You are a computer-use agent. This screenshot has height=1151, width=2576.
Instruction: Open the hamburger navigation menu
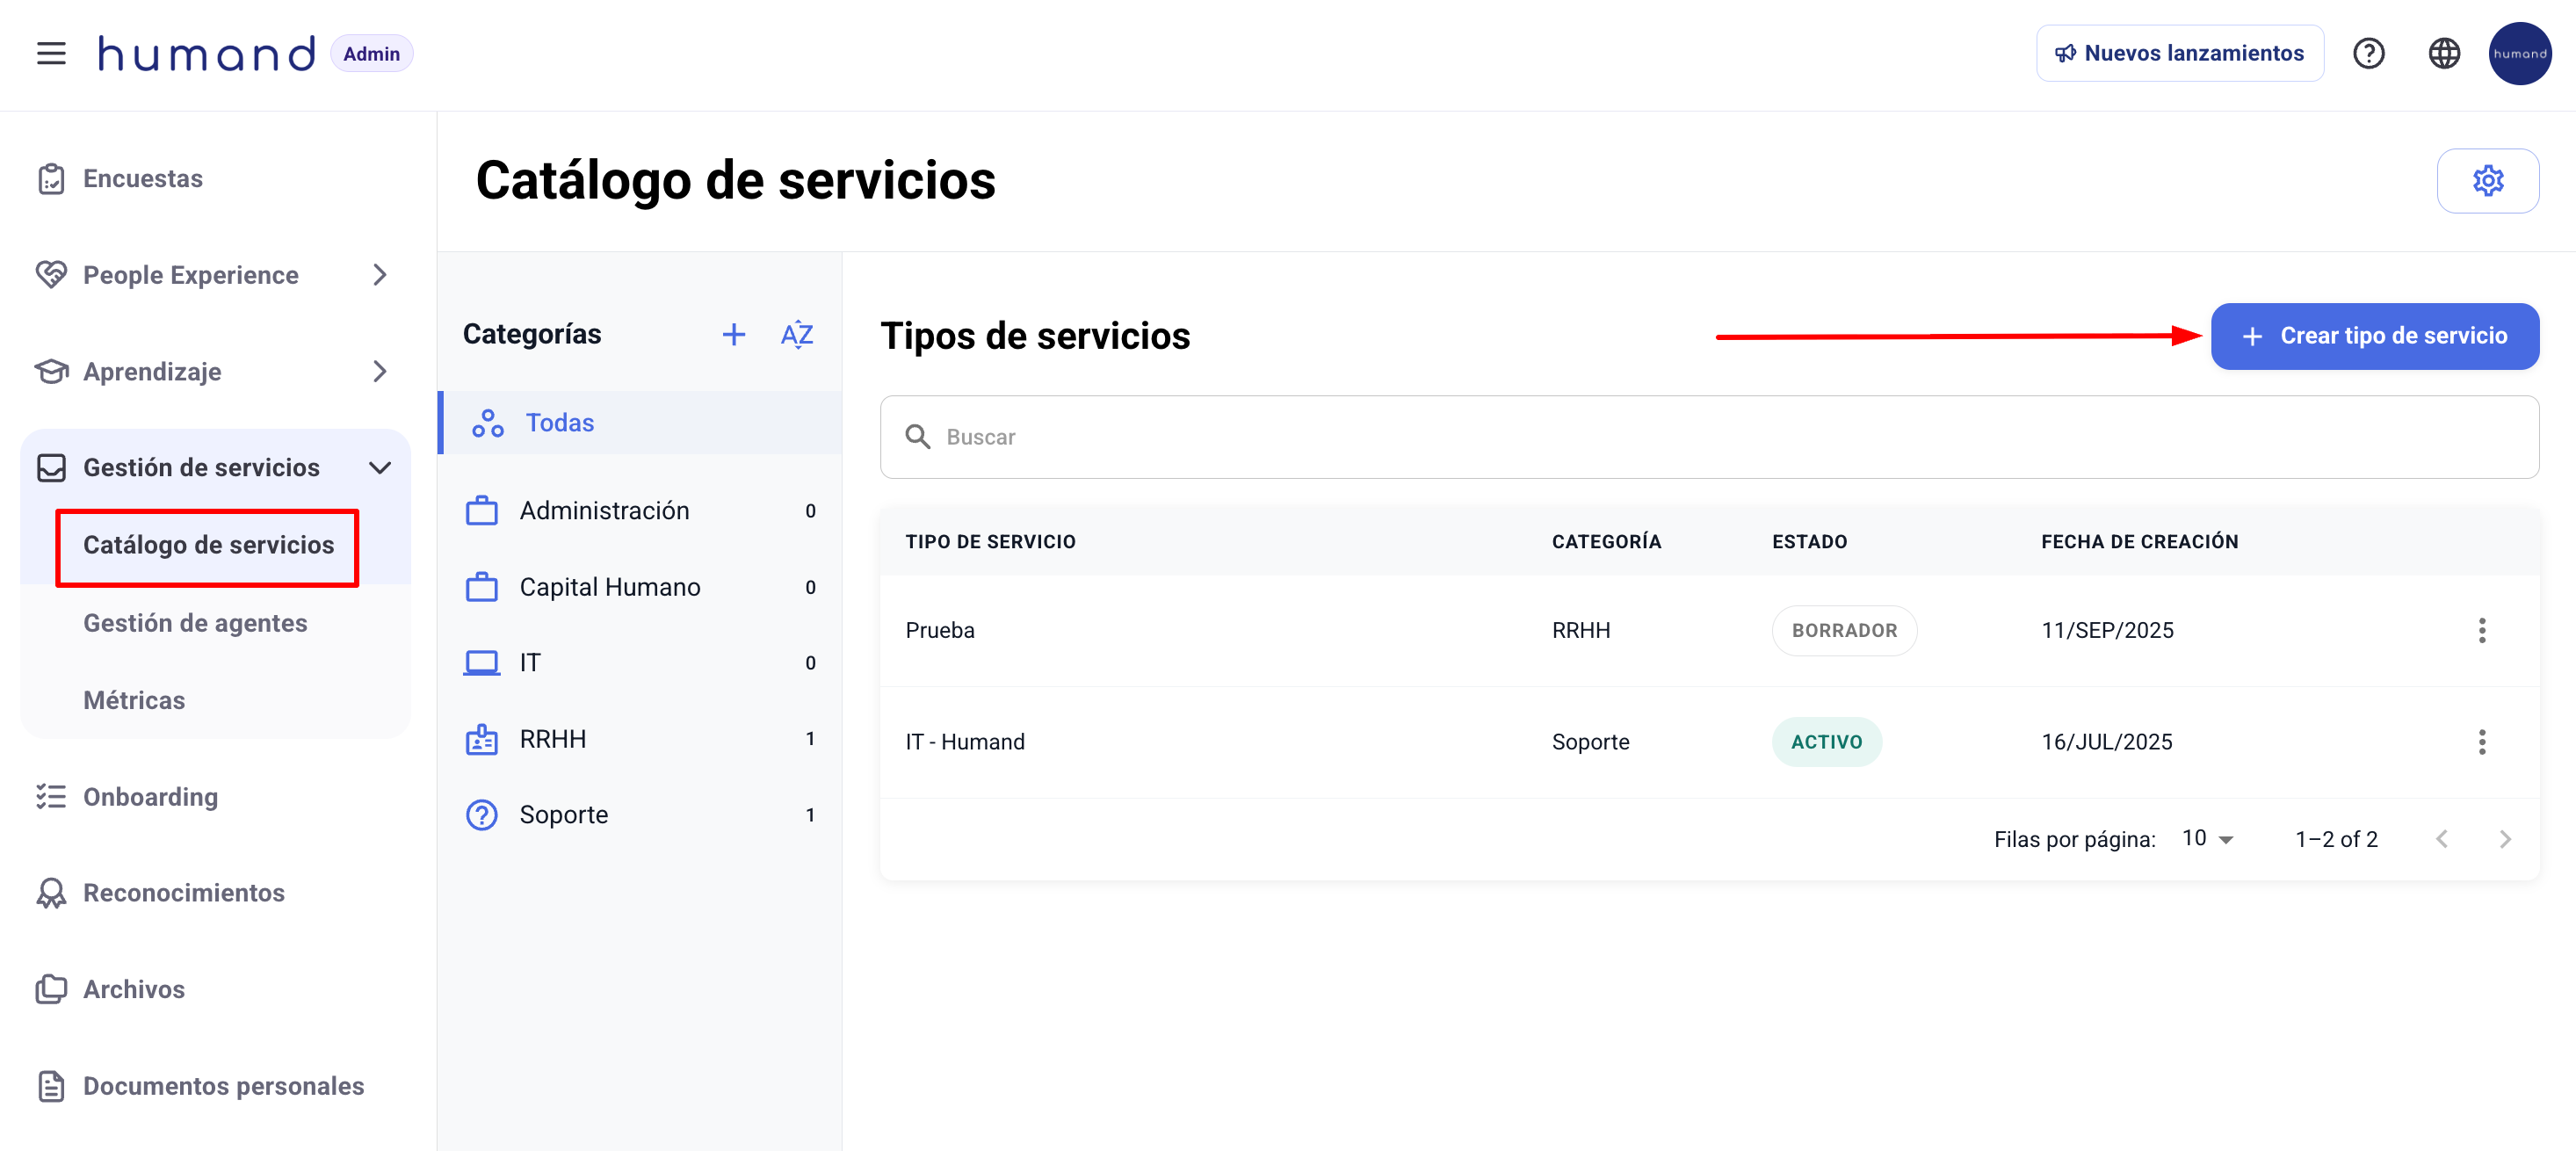51,53
